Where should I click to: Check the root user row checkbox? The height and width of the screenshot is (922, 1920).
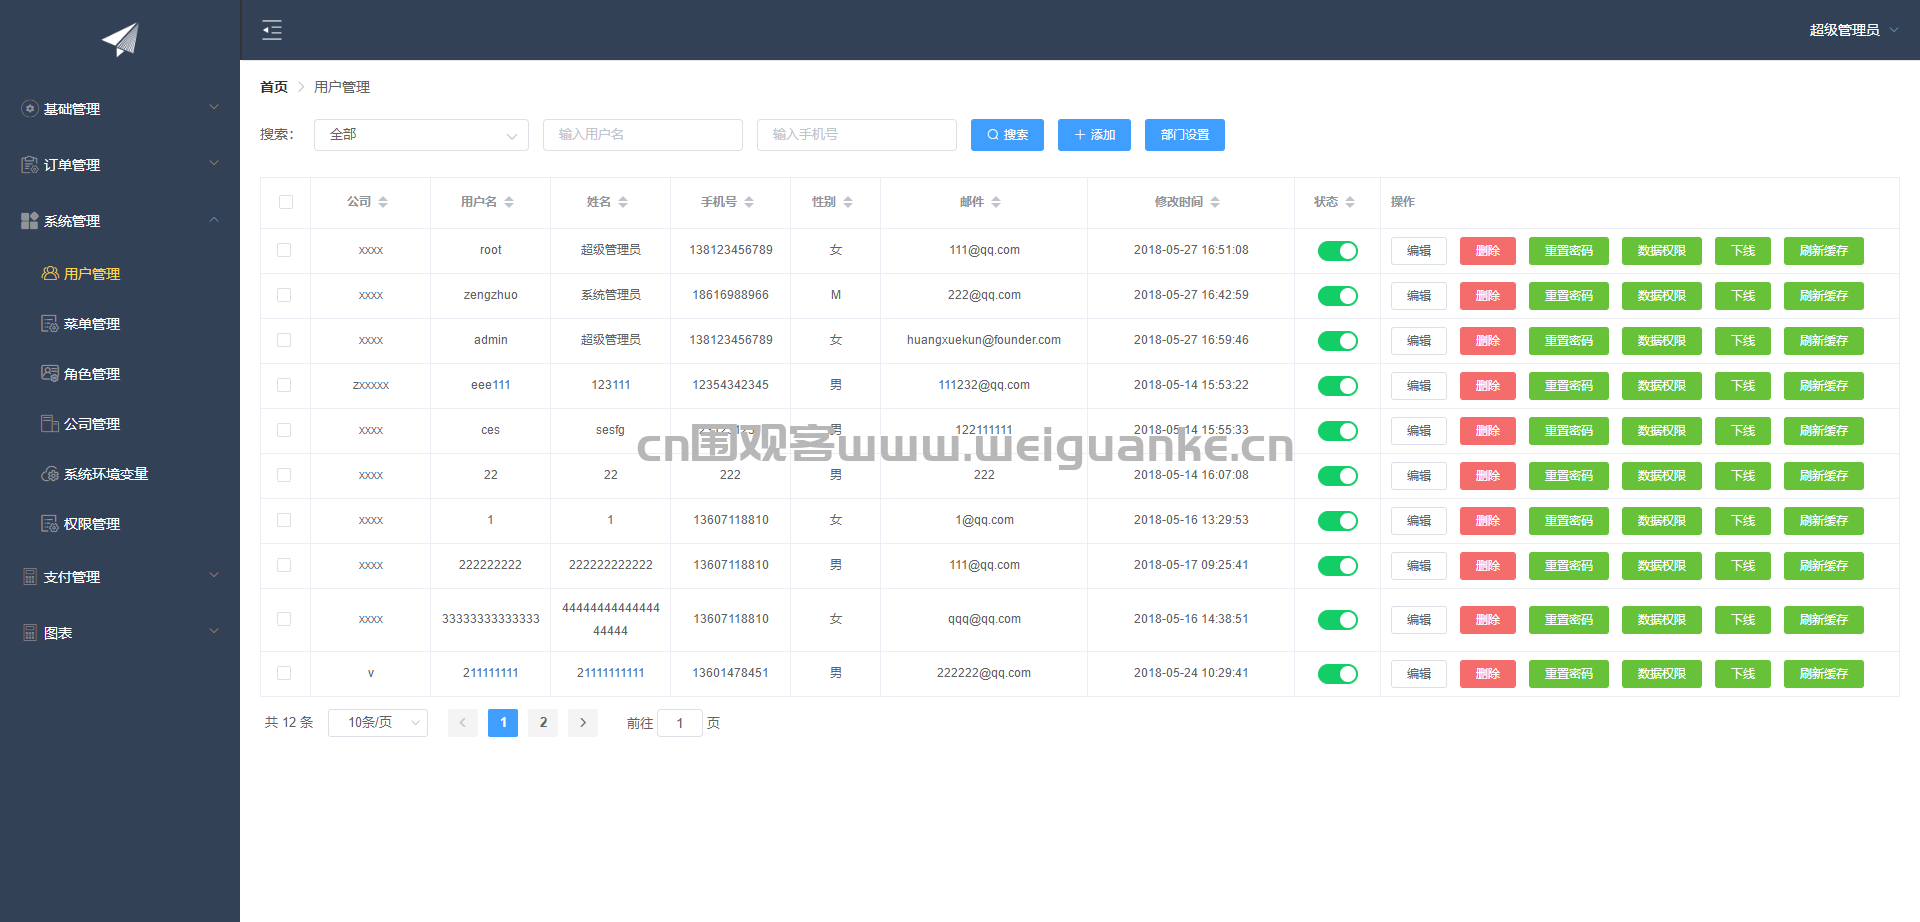tap(284, 250)
